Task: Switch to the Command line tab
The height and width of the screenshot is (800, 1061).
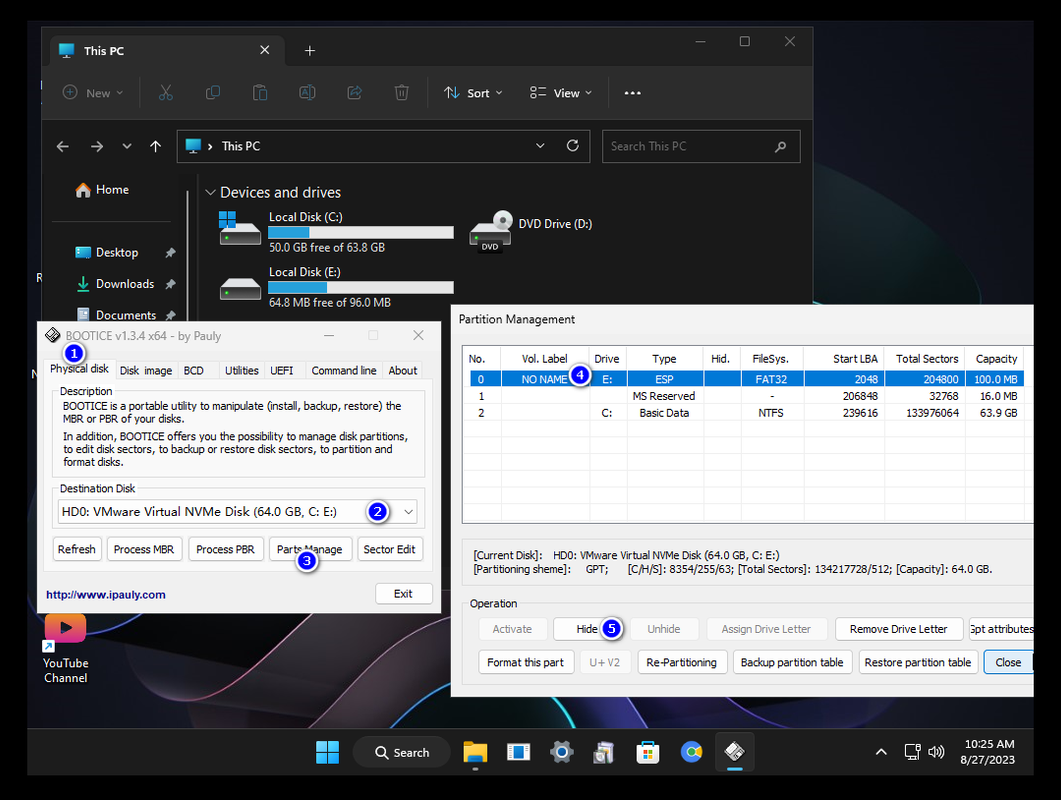Action: click(344, 371)
